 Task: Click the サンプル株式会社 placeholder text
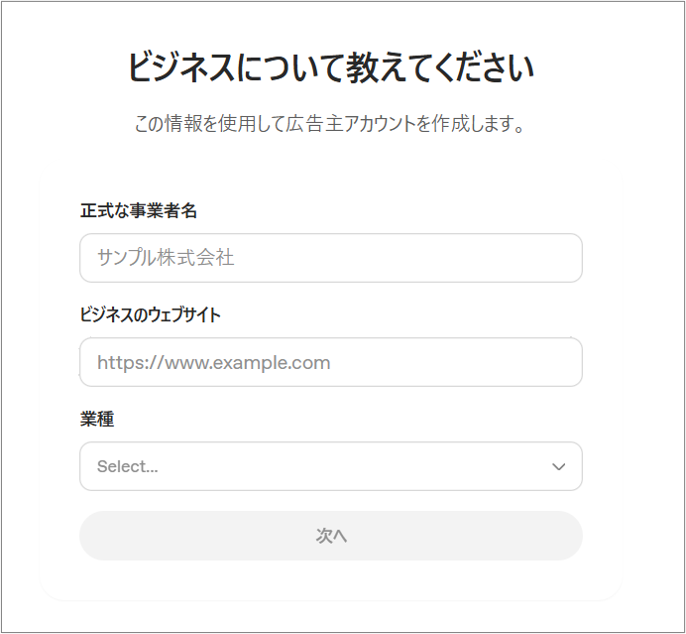point(165,258)
